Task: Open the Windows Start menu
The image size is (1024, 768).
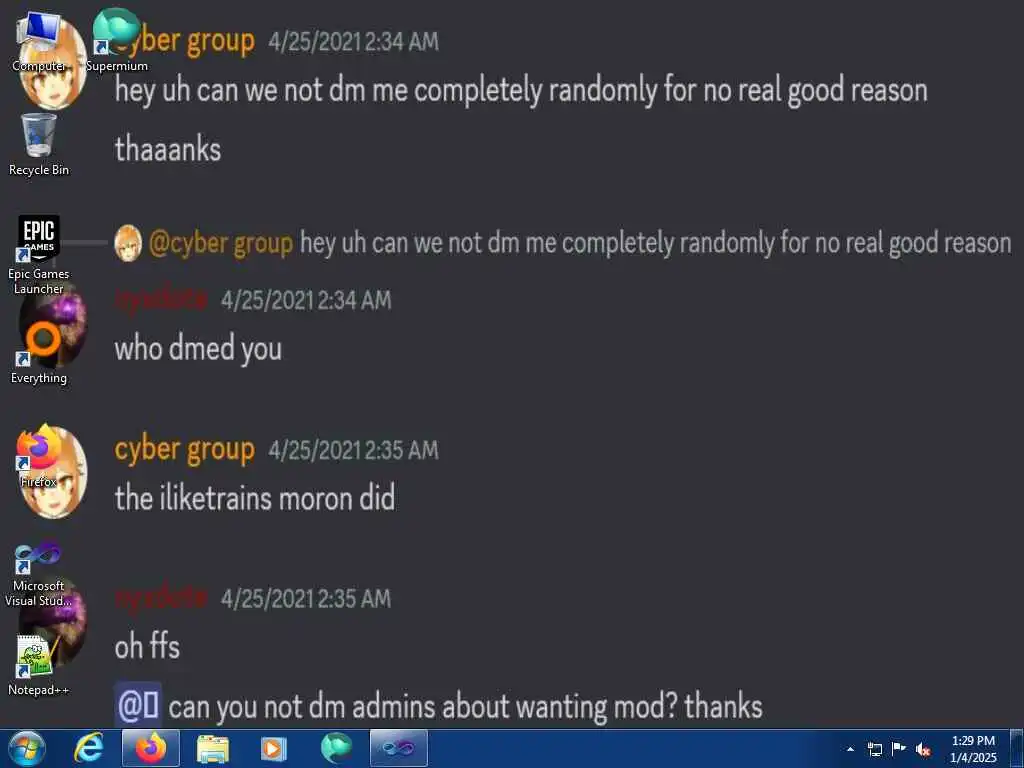Action: pos(27,748)
